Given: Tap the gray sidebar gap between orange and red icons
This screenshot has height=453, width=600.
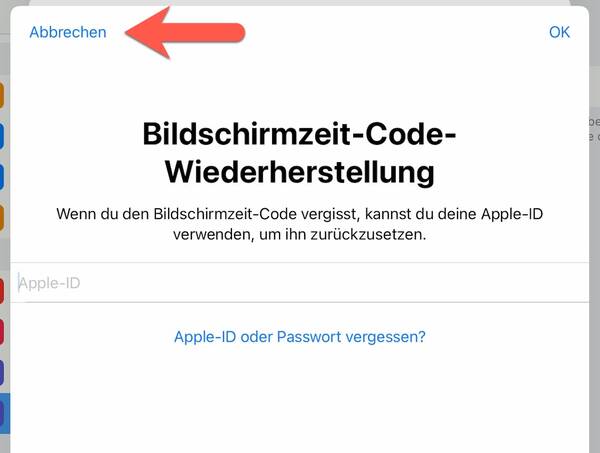Looking at the screenshot, I should tap(5, 254).
